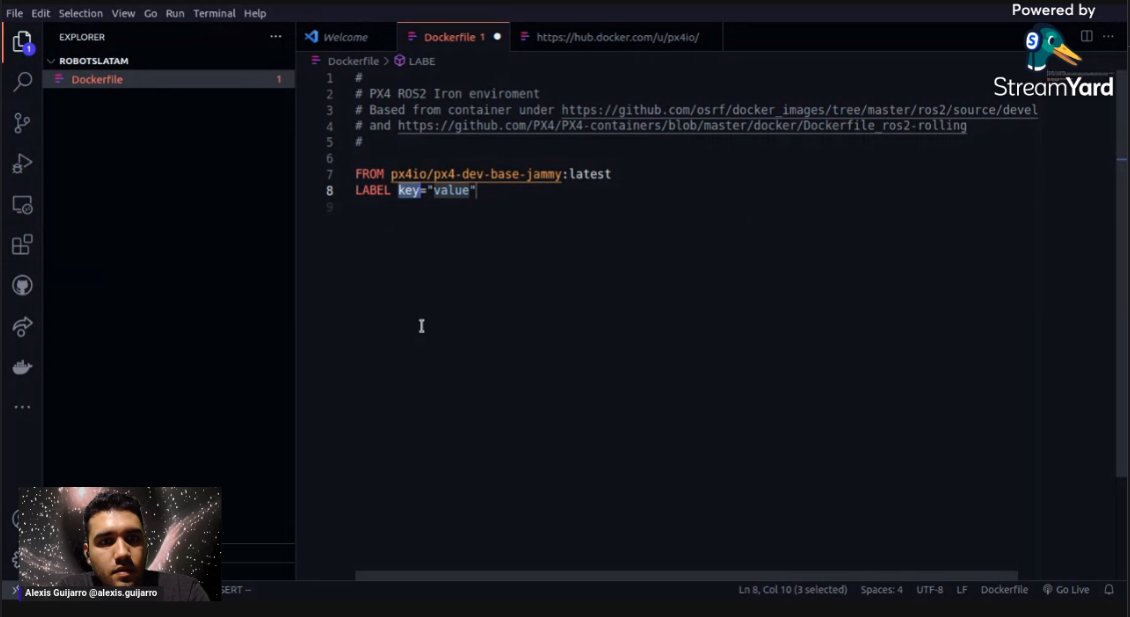
Task: Open the Live Share icon
Action: pos(22,327)
